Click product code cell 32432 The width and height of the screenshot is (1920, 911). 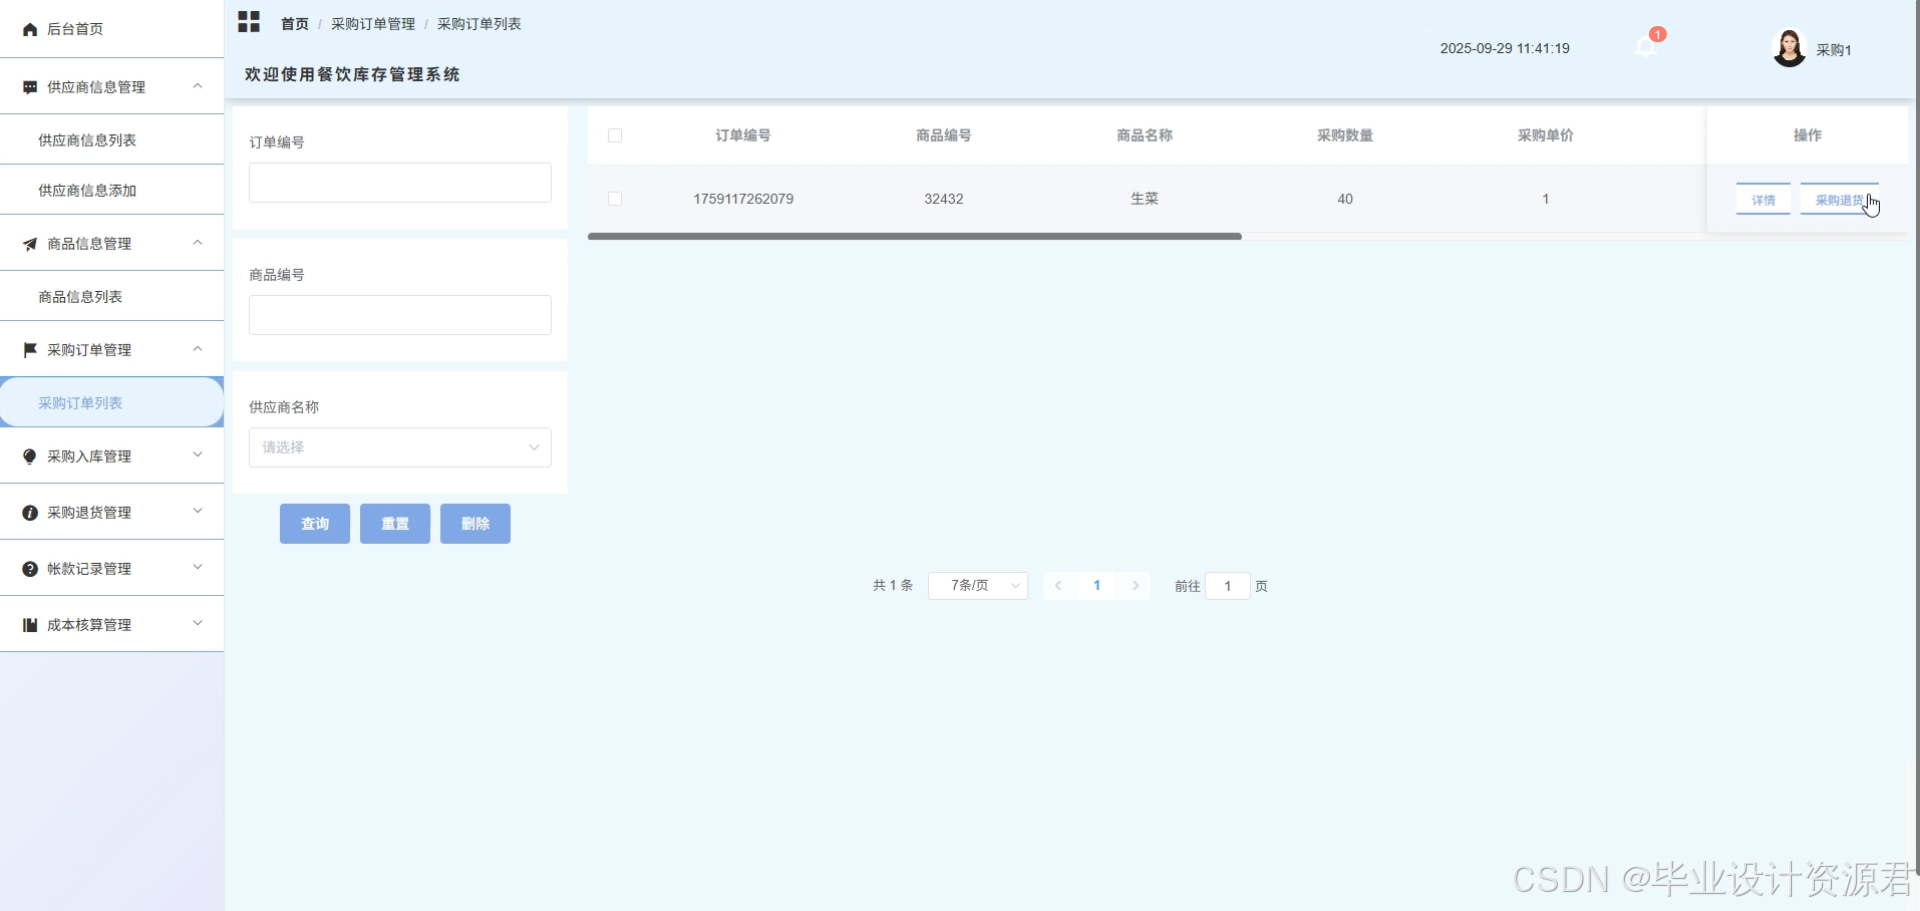click(944, 199)
